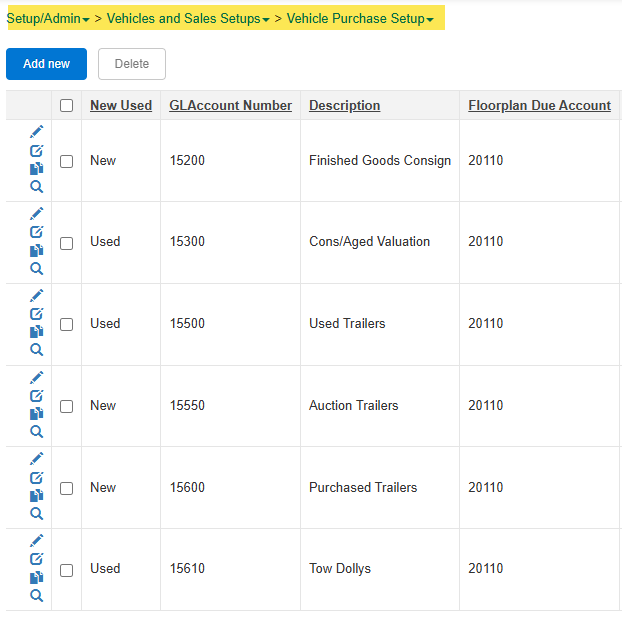View details magnifier for Cons/Aged Valuation
This screenshot has height=631, width=622.
[37, 268]
